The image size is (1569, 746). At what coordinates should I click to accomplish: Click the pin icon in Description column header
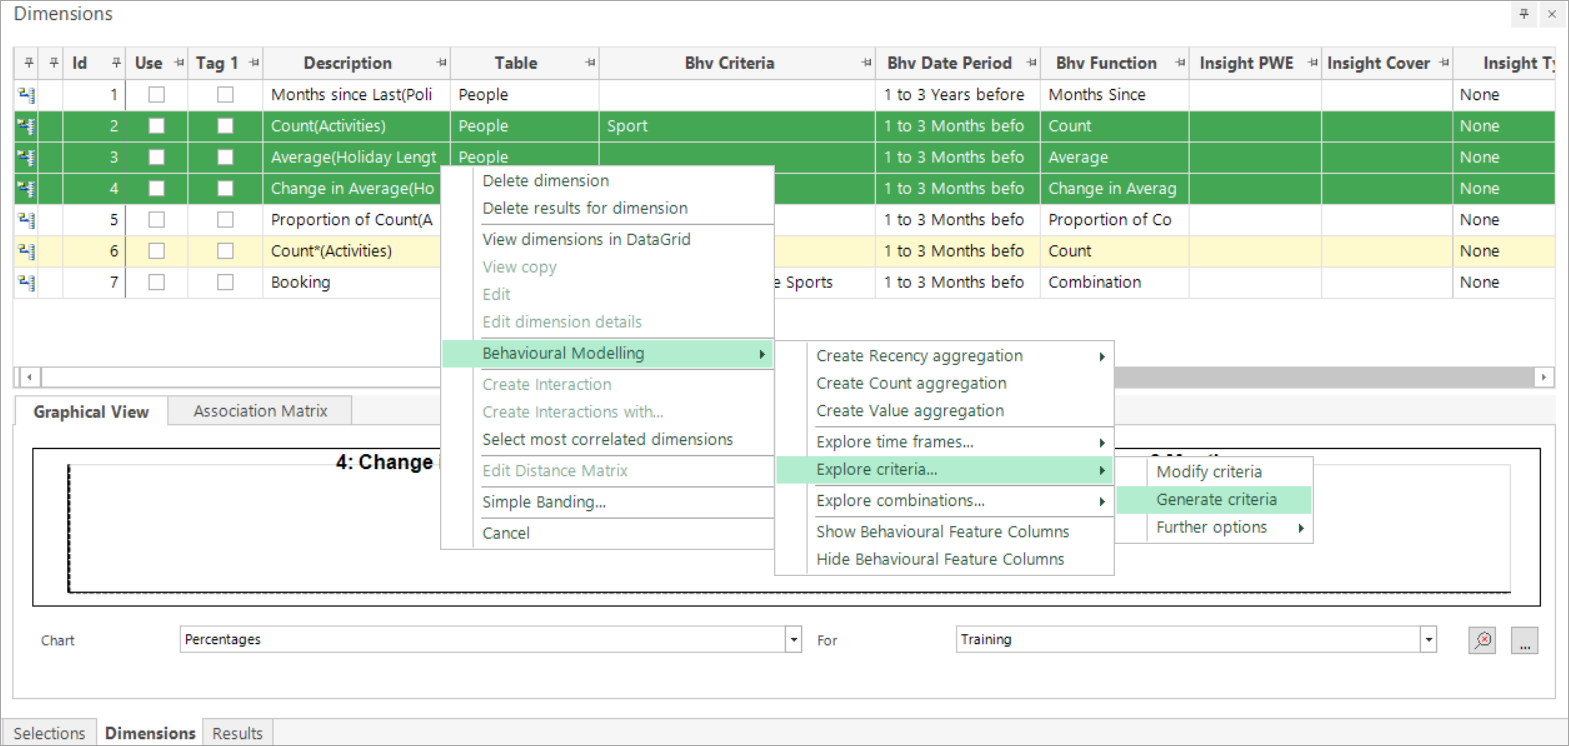click(442, 63)
